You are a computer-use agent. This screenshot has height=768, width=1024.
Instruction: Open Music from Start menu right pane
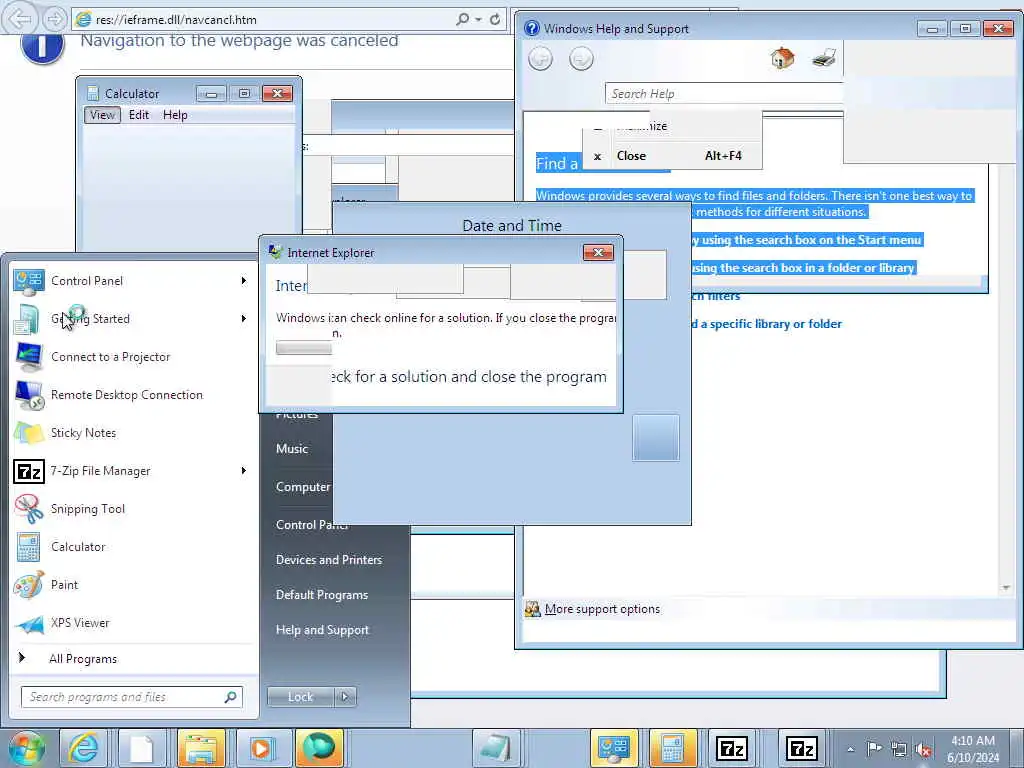[292, 449]
